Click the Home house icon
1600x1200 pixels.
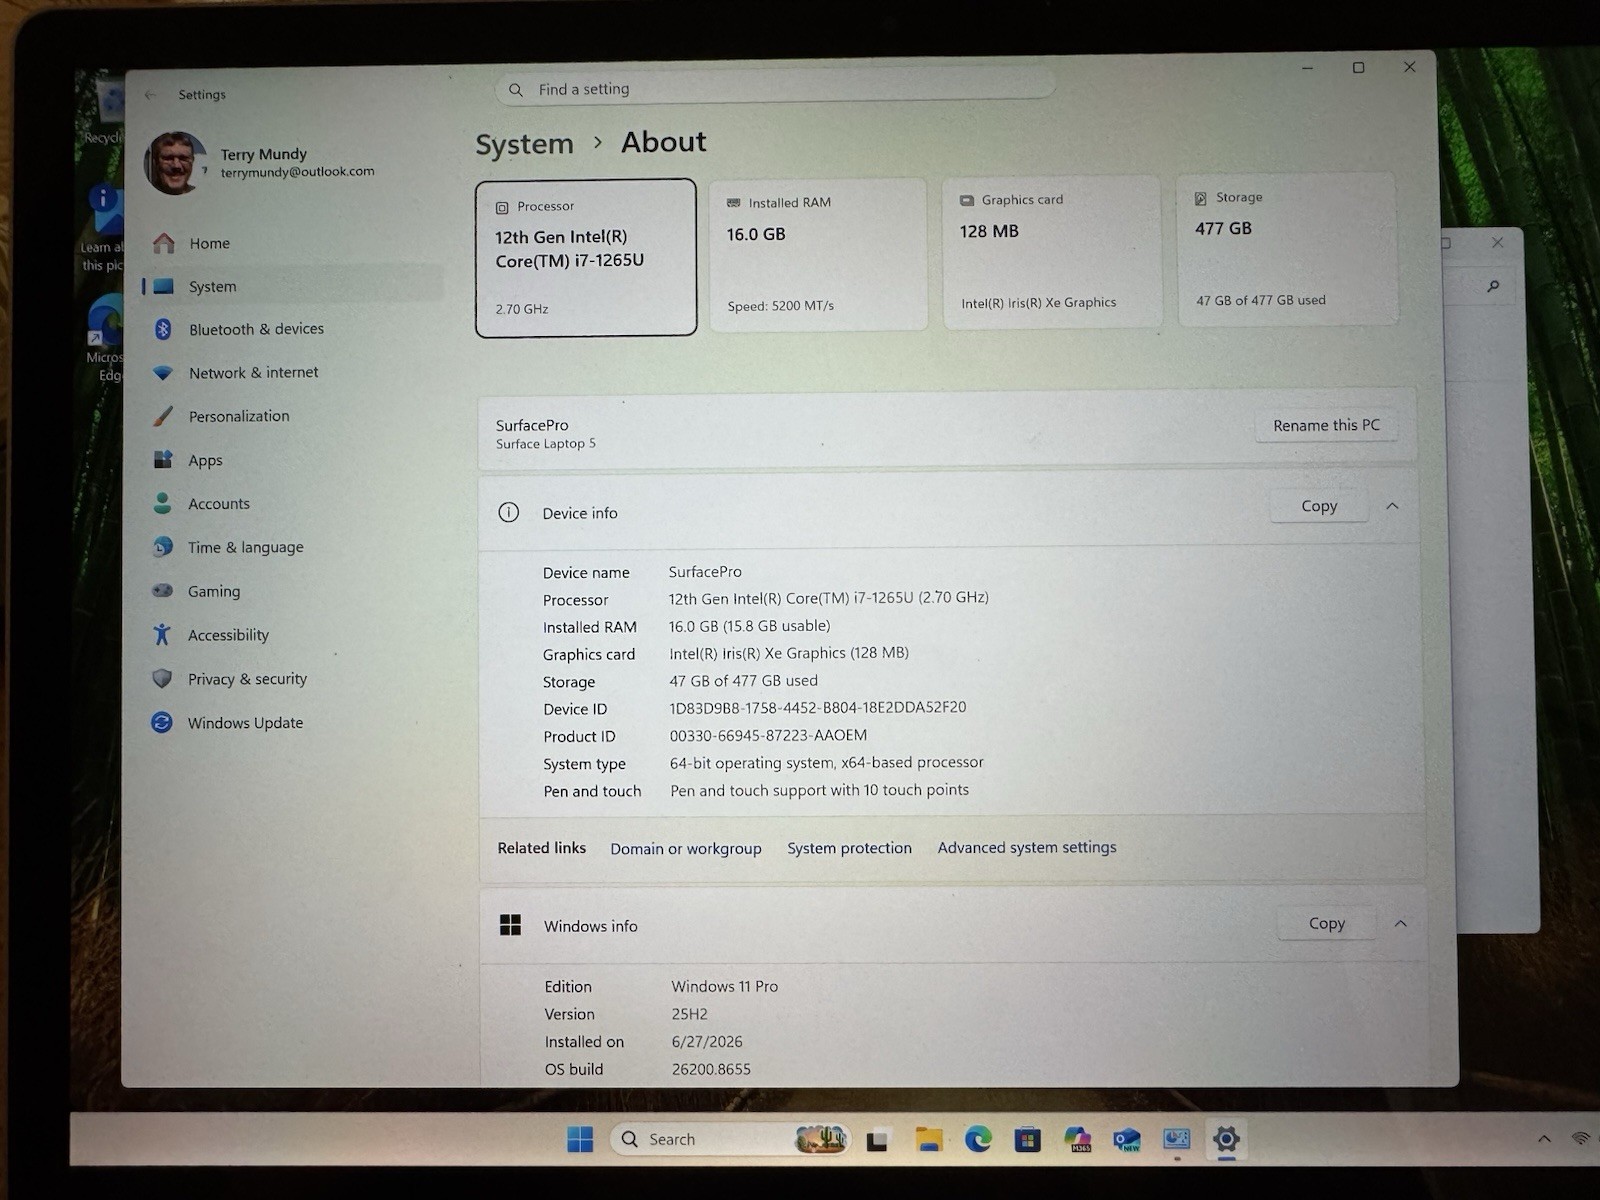pos(164,243)
